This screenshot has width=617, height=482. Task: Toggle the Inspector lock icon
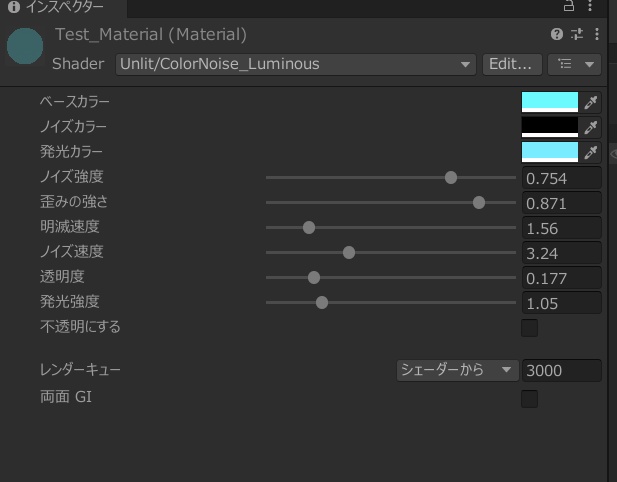click(569, 6)
